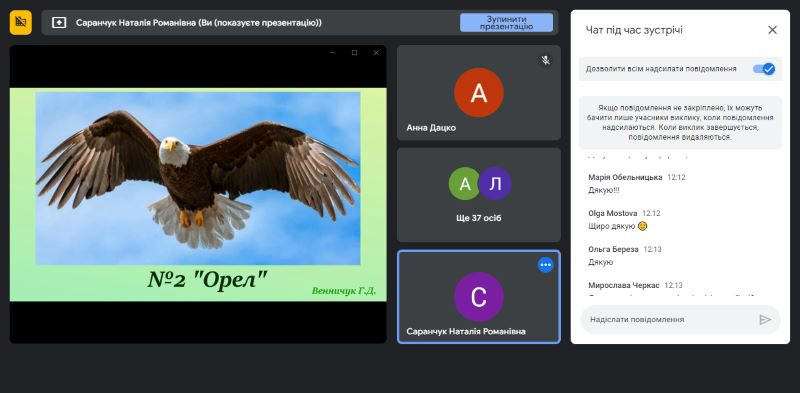Click the present-screen icon beside presenter name
This screenshot has height=393, width=800.
59,22
